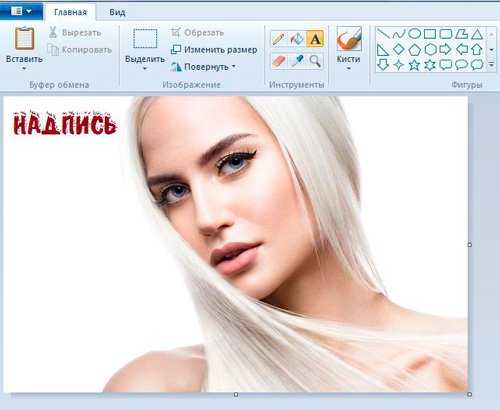
Task: Select the Color picker eyedropper tool
Action: (x=297, y=61)
